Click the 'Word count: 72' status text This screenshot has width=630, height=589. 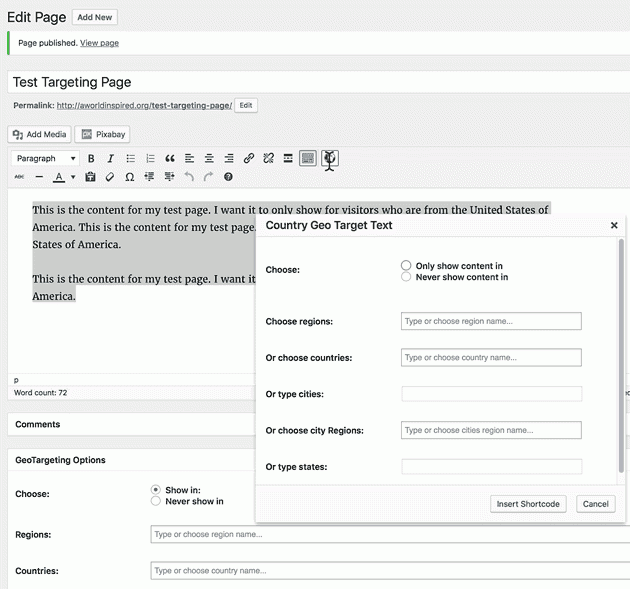[x=41, y=393]
